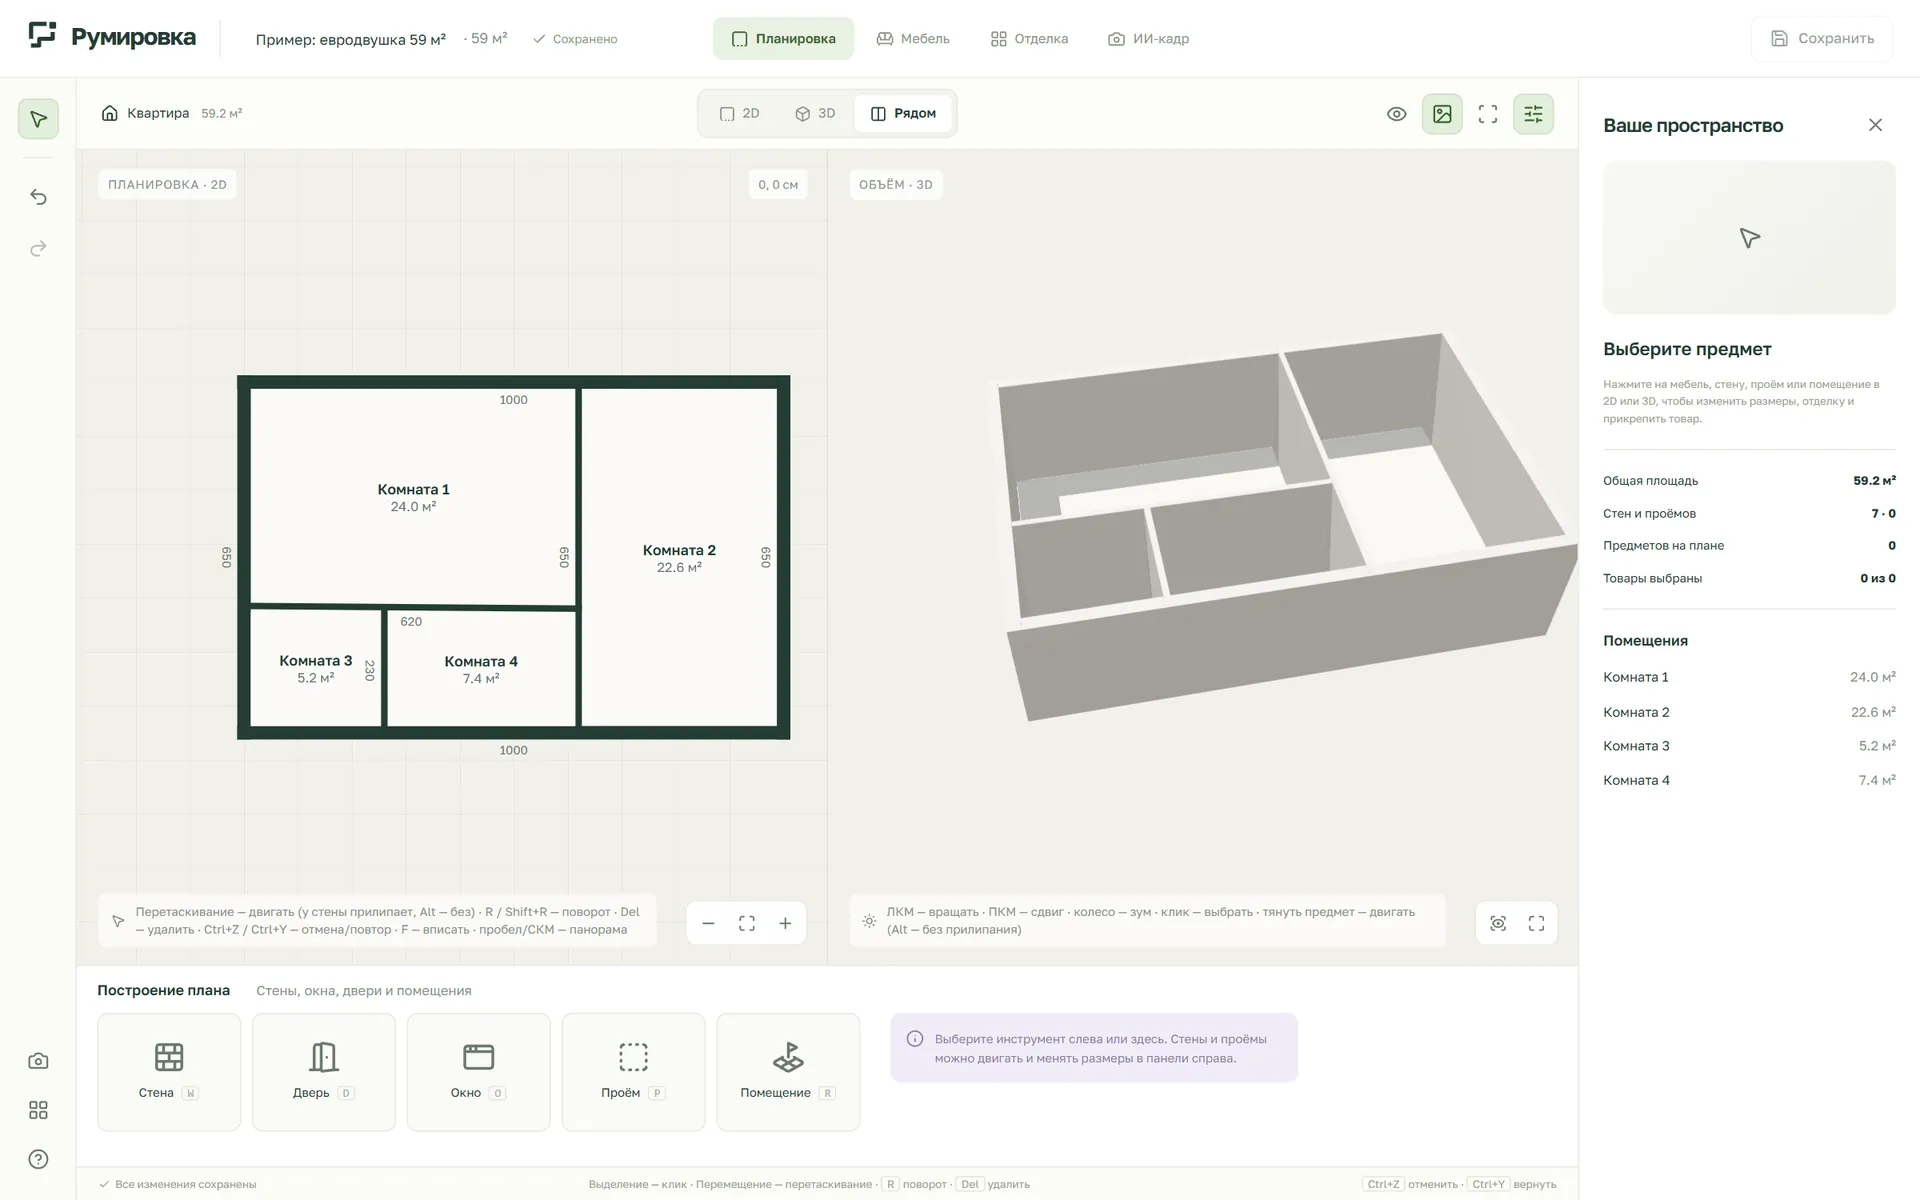Viewport: 1920px width, 1200px height.
Task: Select the Помещение room tool
Action: click(x=788, y=1072)
